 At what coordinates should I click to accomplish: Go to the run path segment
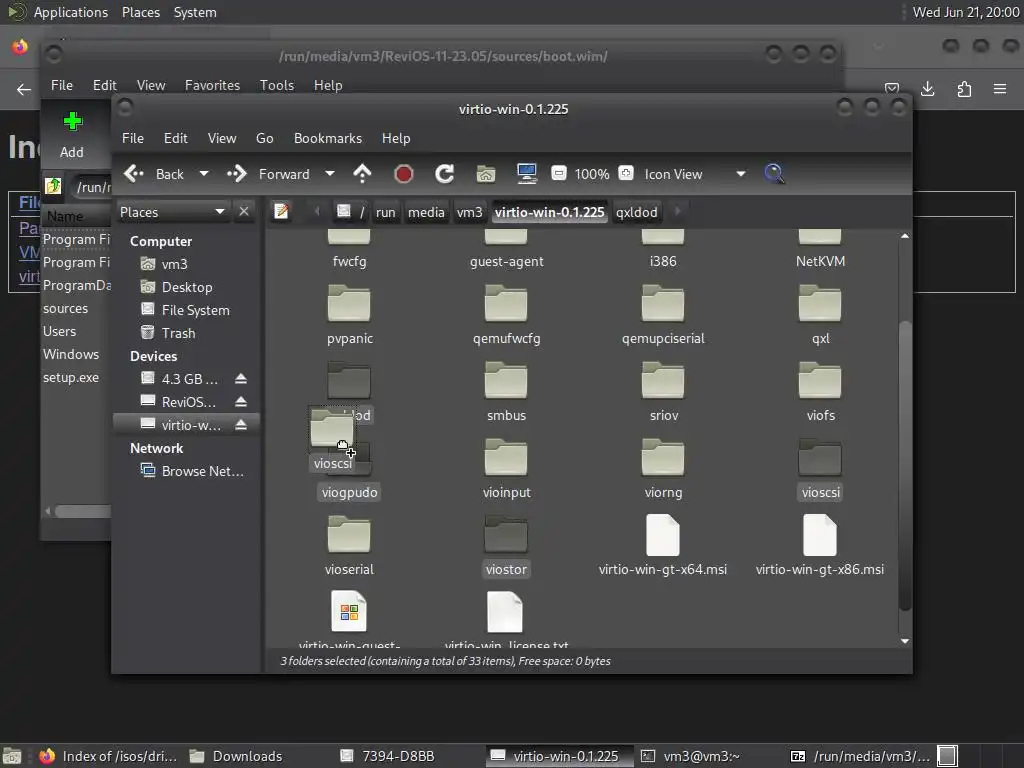[385, 212]
